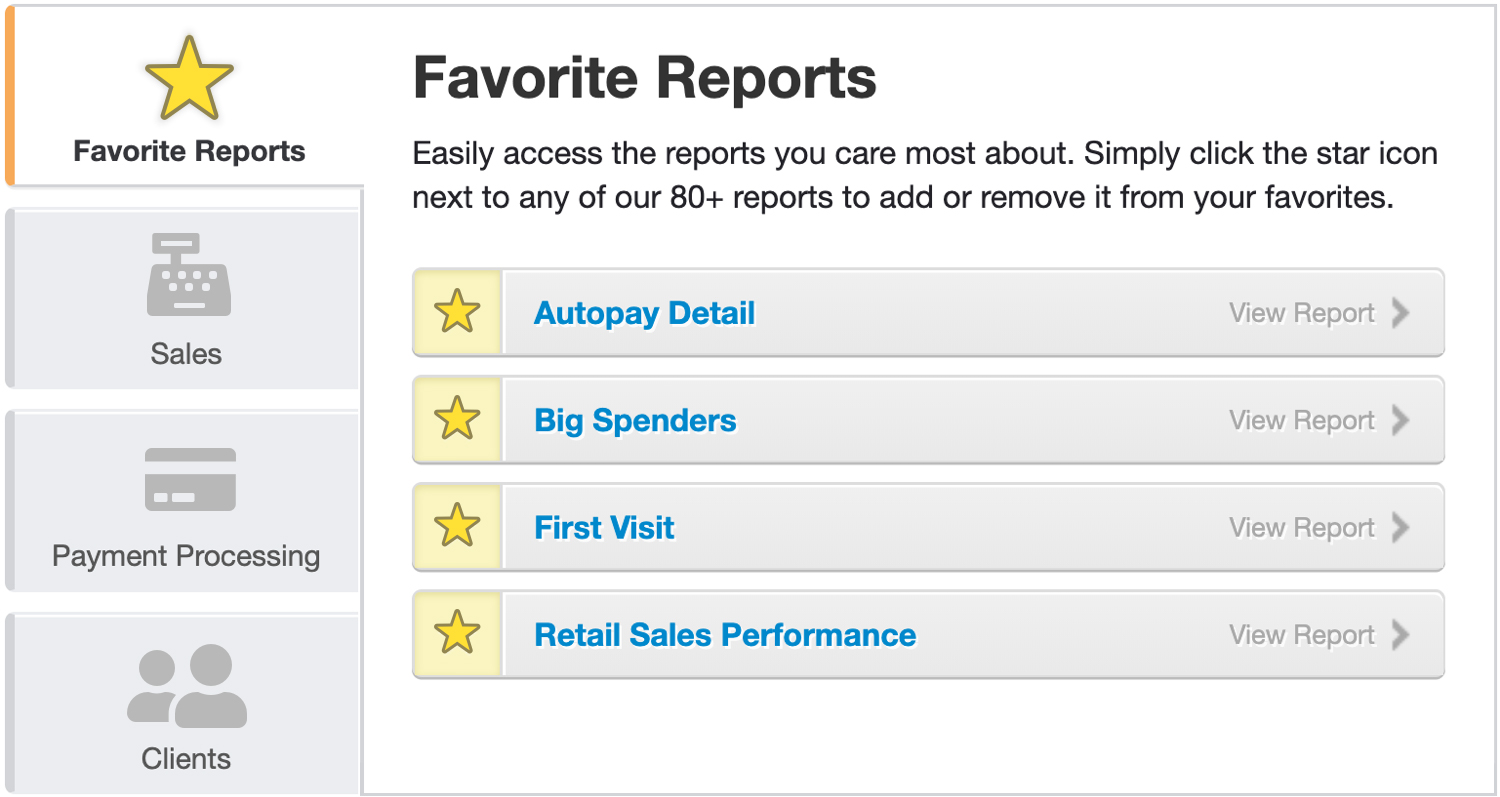Click the Payment Processing credit card icon
This screenshot has width=1500, height=797.
(190, 479)
